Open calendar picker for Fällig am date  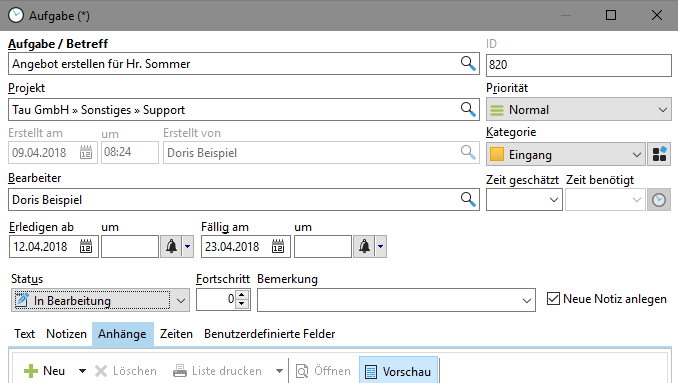tap(278, 246)
